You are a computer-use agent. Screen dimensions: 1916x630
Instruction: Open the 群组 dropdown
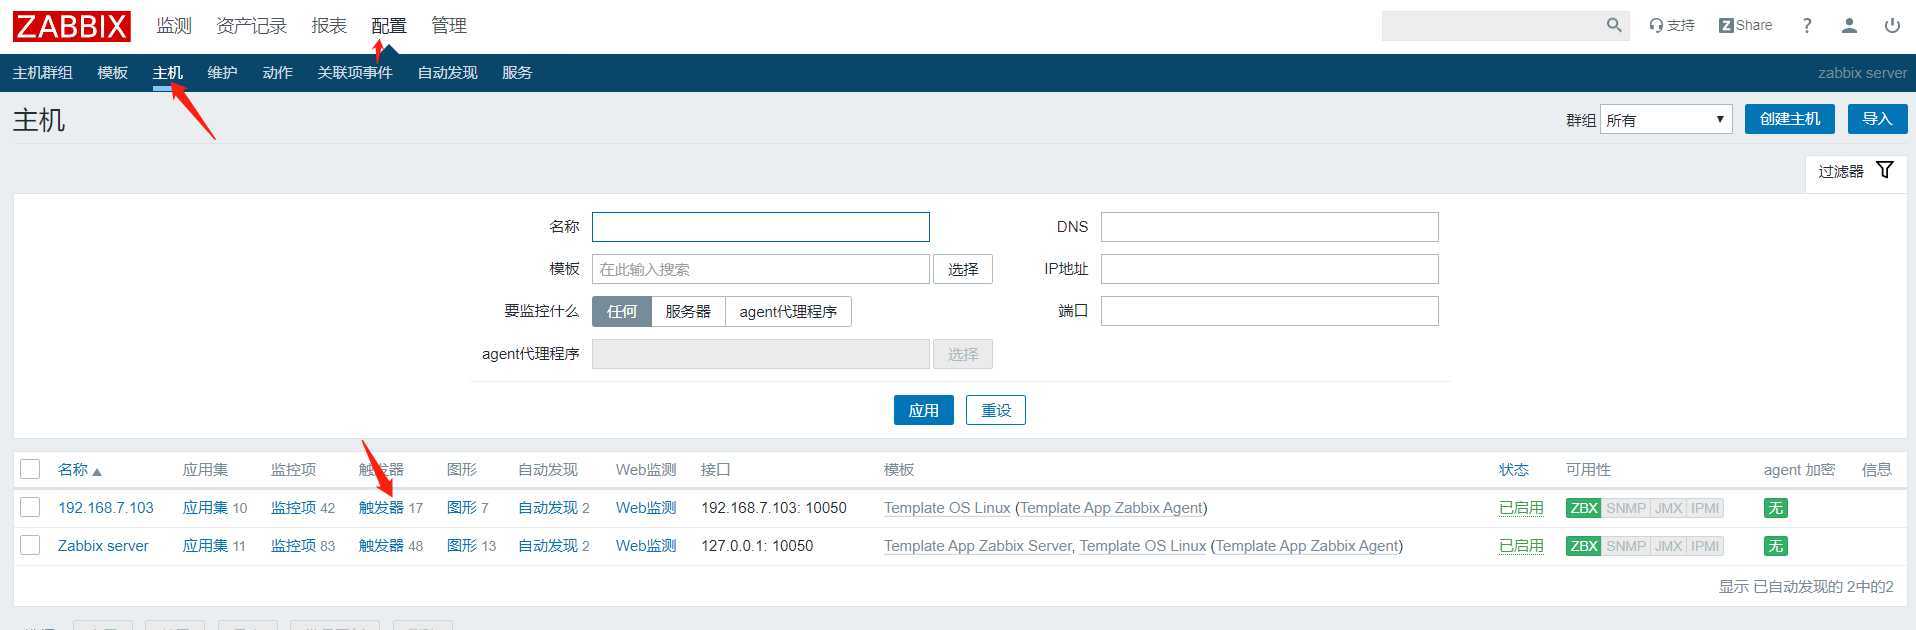[1666, 119]
